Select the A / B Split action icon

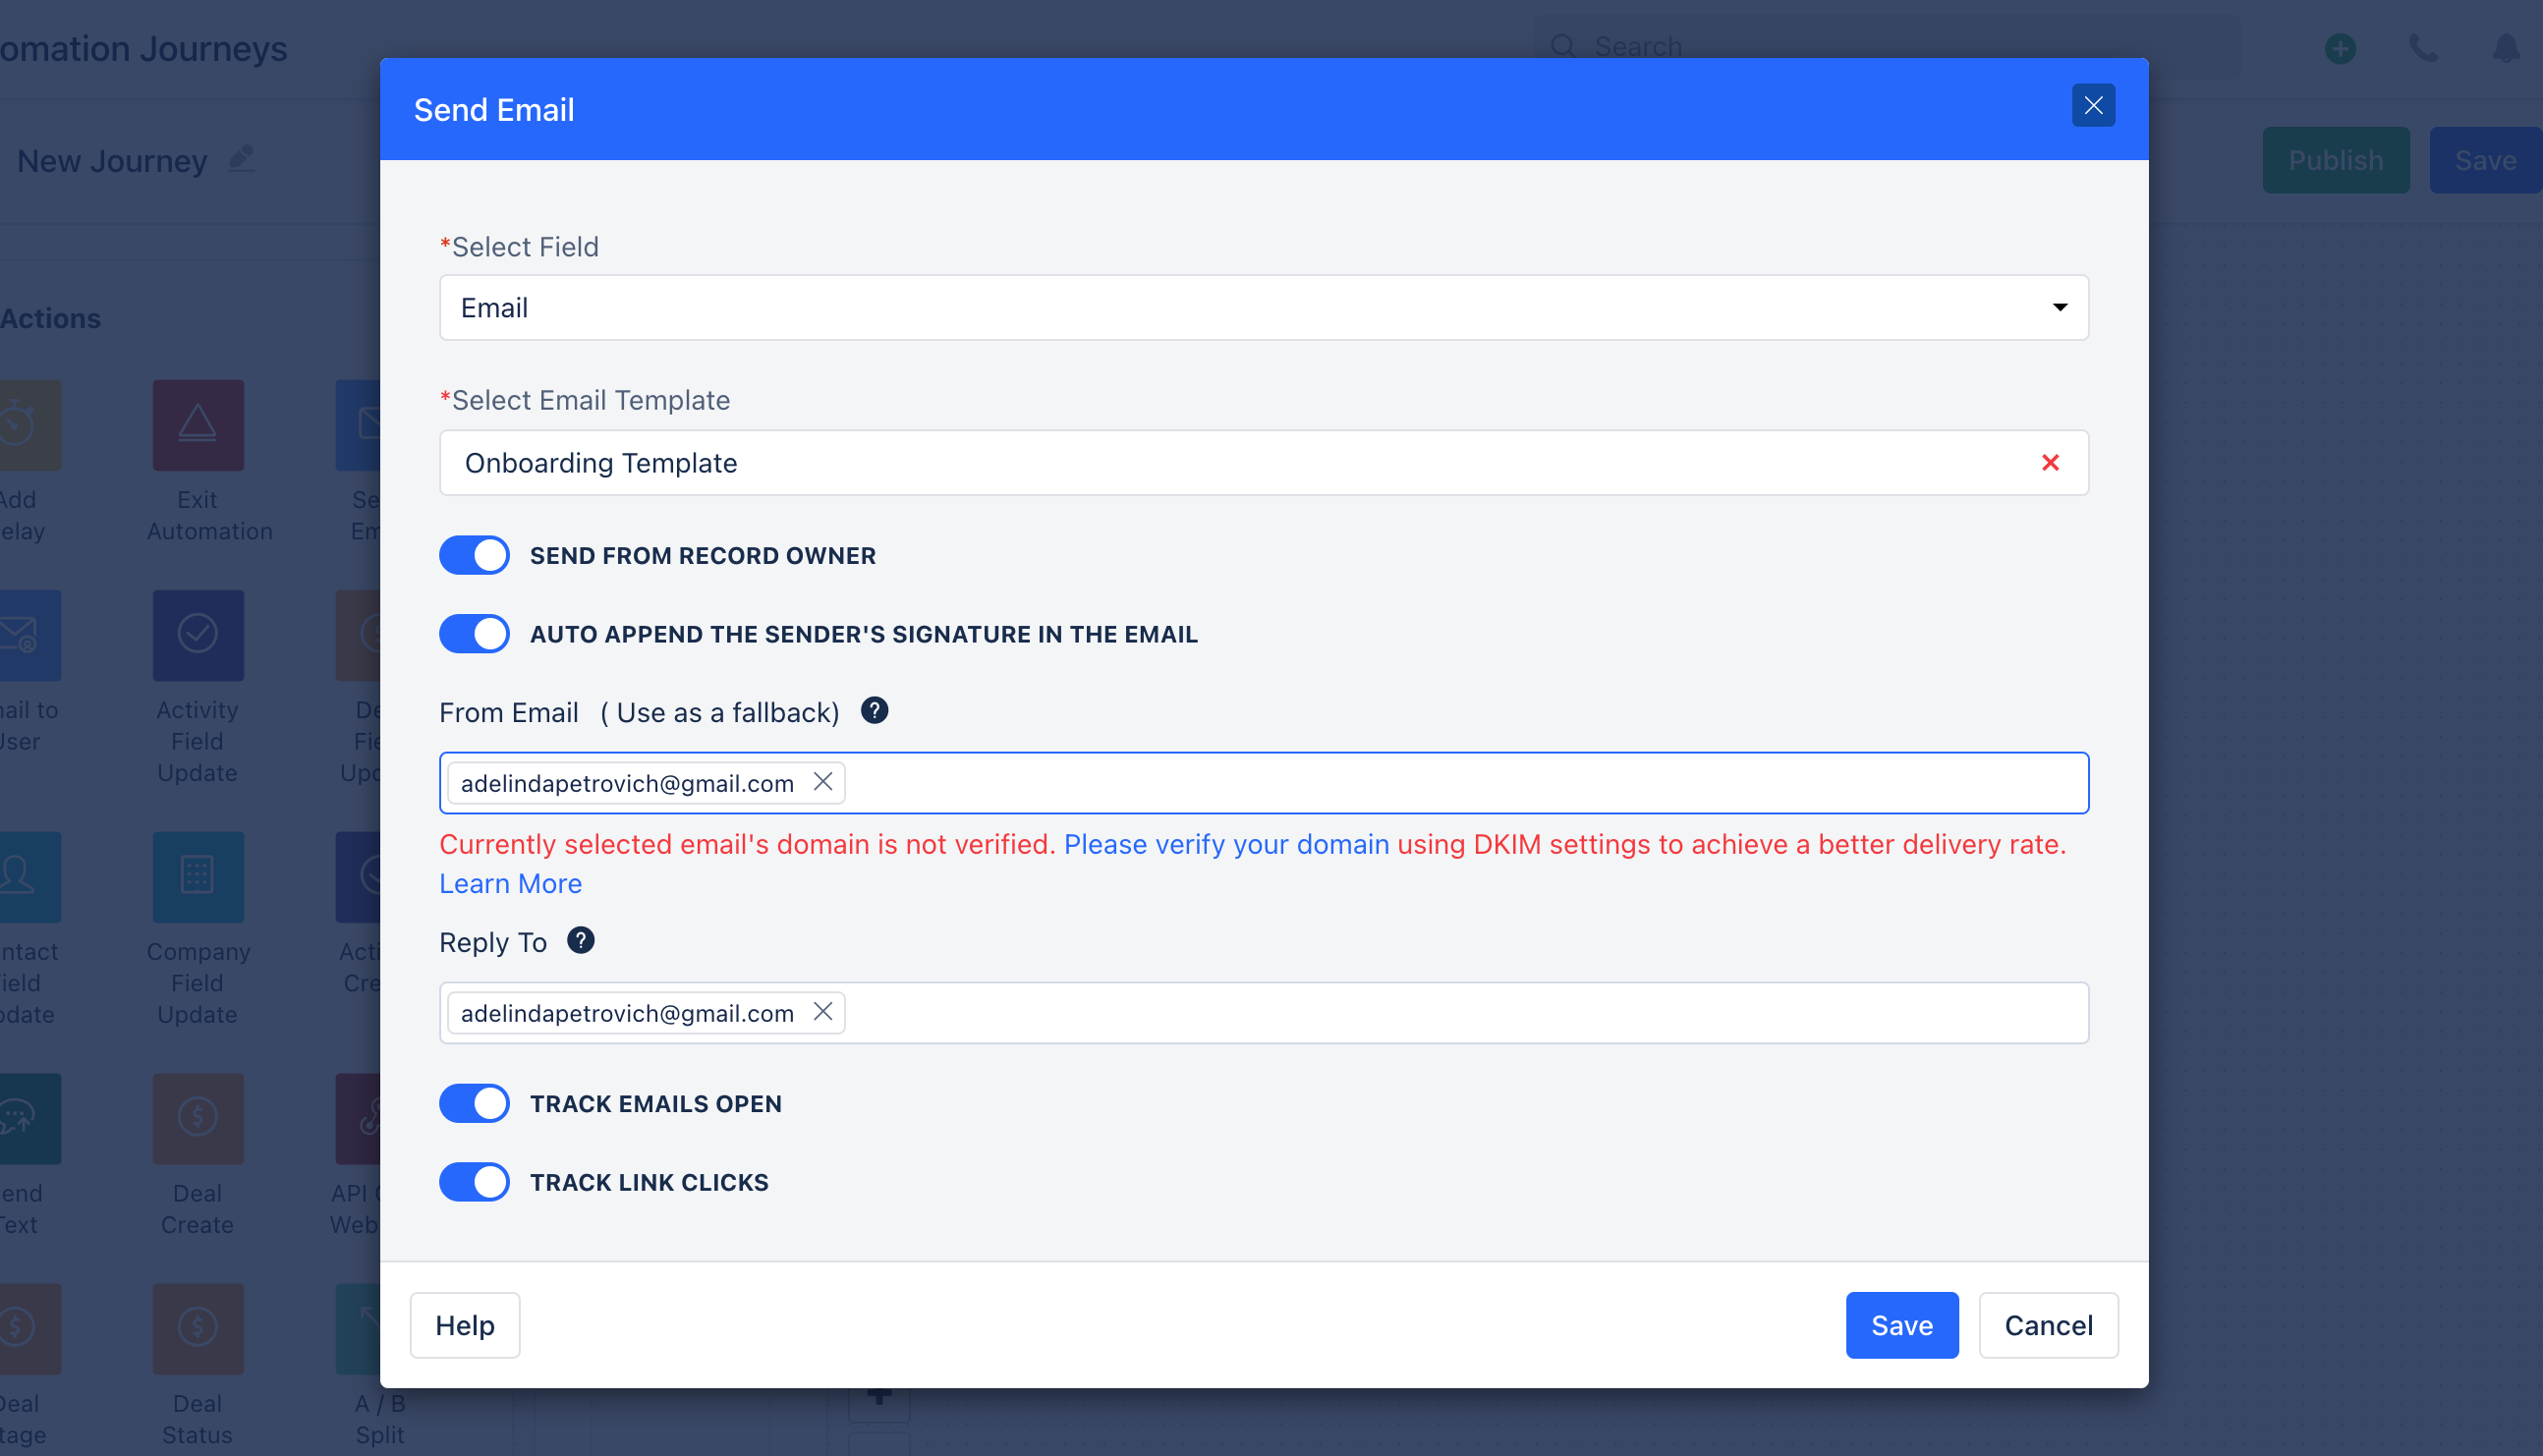click(x=358, y=1329)
